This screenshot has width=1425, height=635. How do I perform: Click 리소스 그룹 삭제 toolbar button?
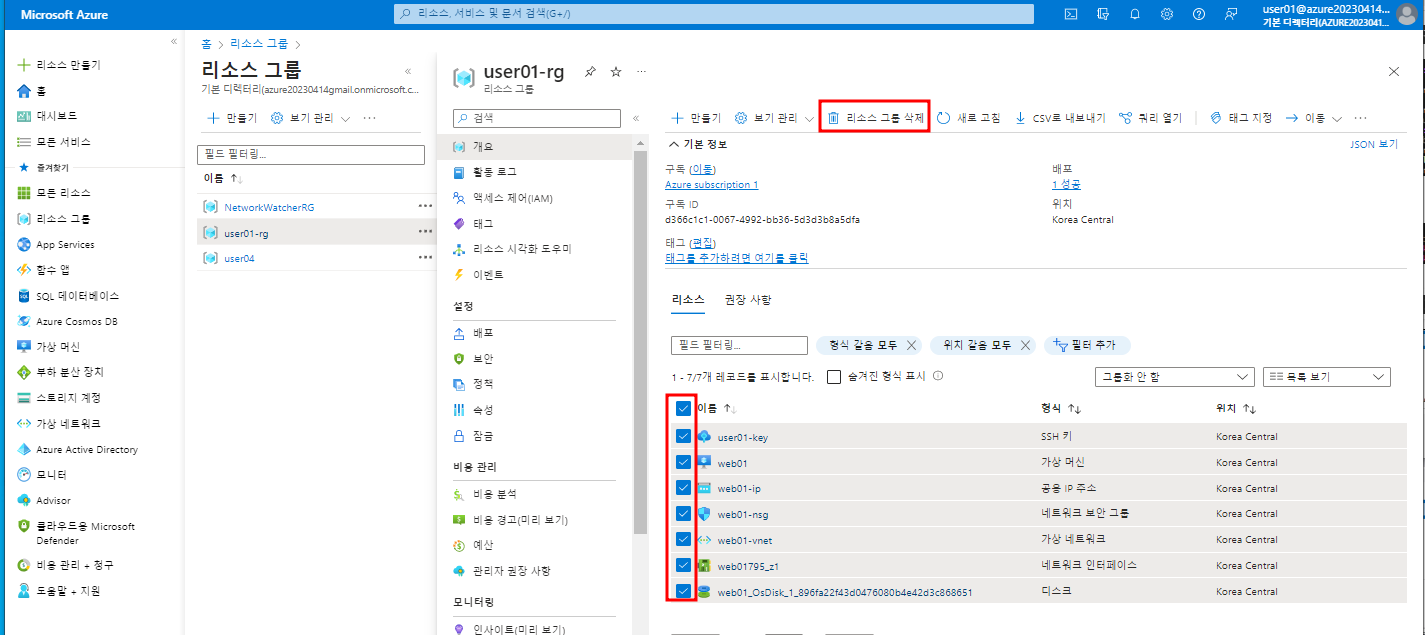pos(875,117)
